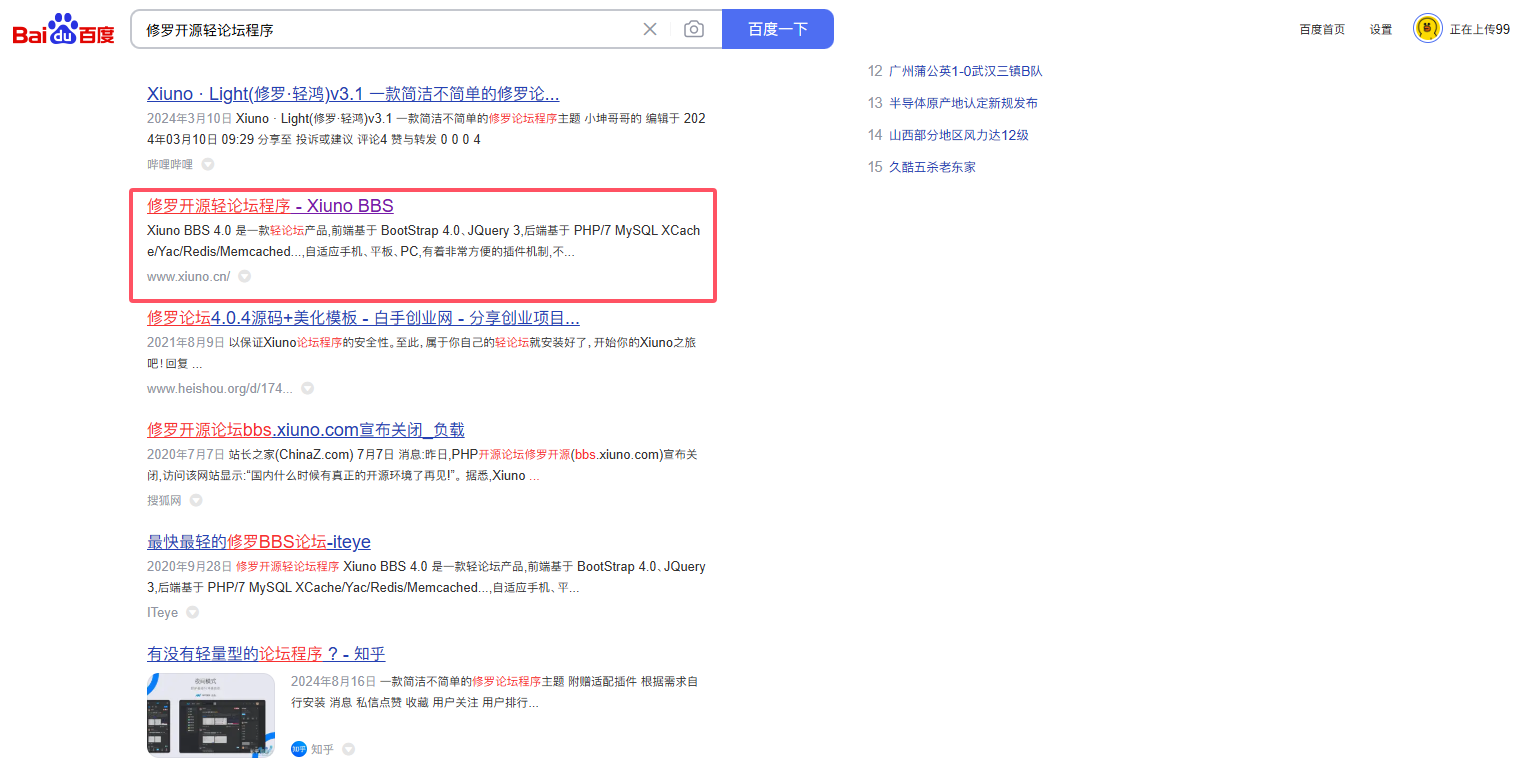
Task: Click the 百度一下 search button
Action: point(778,29)
